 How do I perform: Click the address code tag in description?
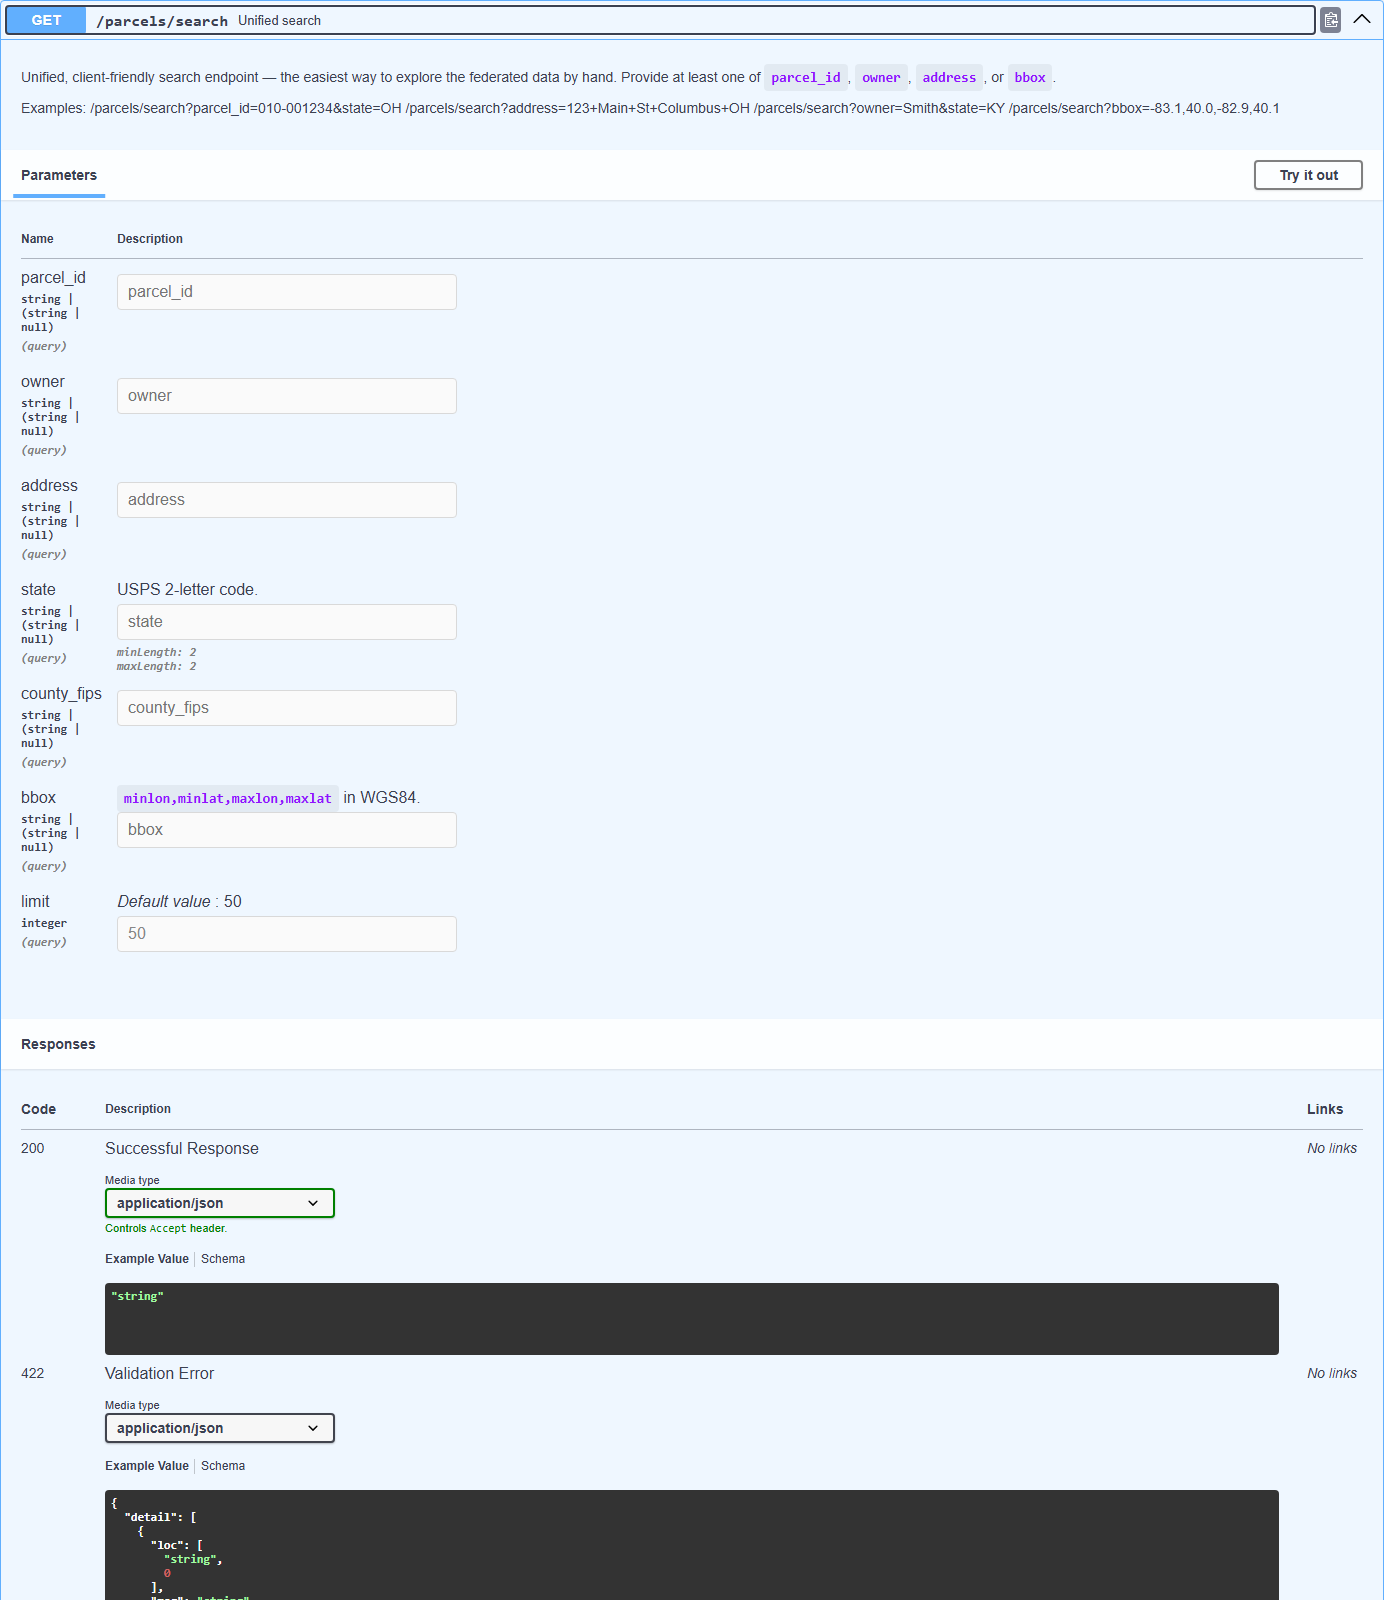pos(949,78)
